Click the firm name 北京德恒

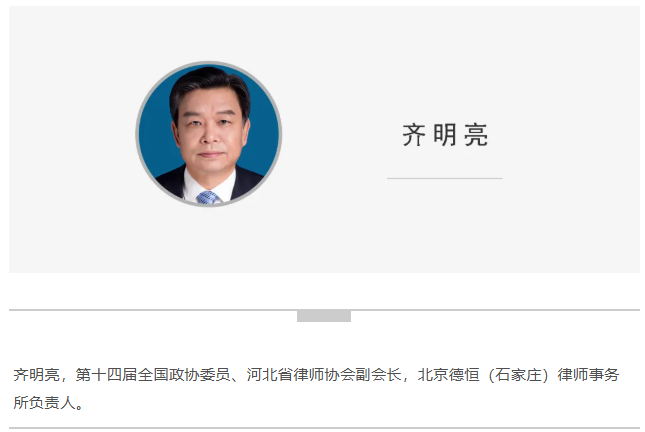(x=448, y=375)
